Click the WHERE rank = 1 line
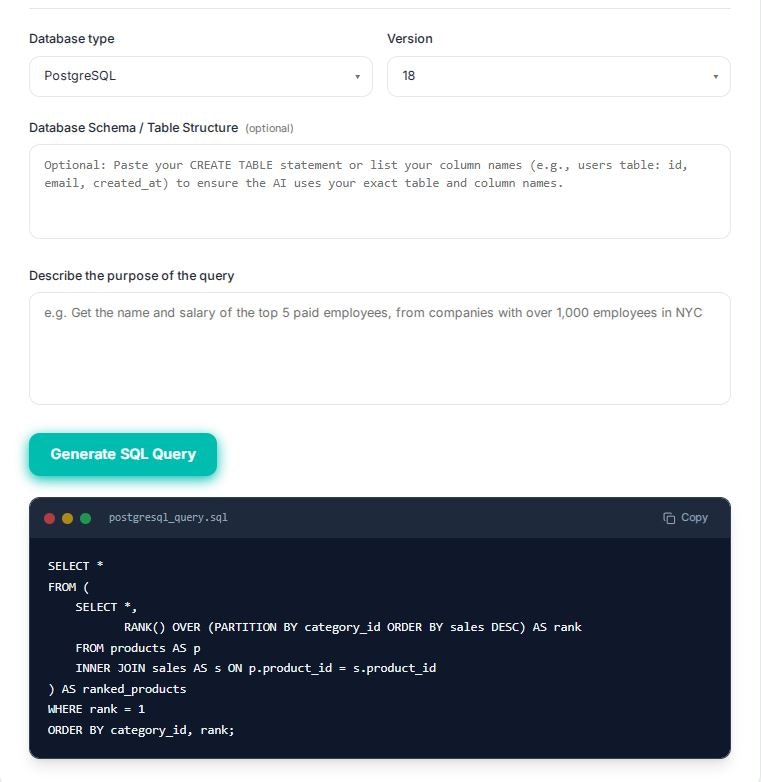This screenshot has width=761, height=782. pyautogui.click(x=96, y=709)
